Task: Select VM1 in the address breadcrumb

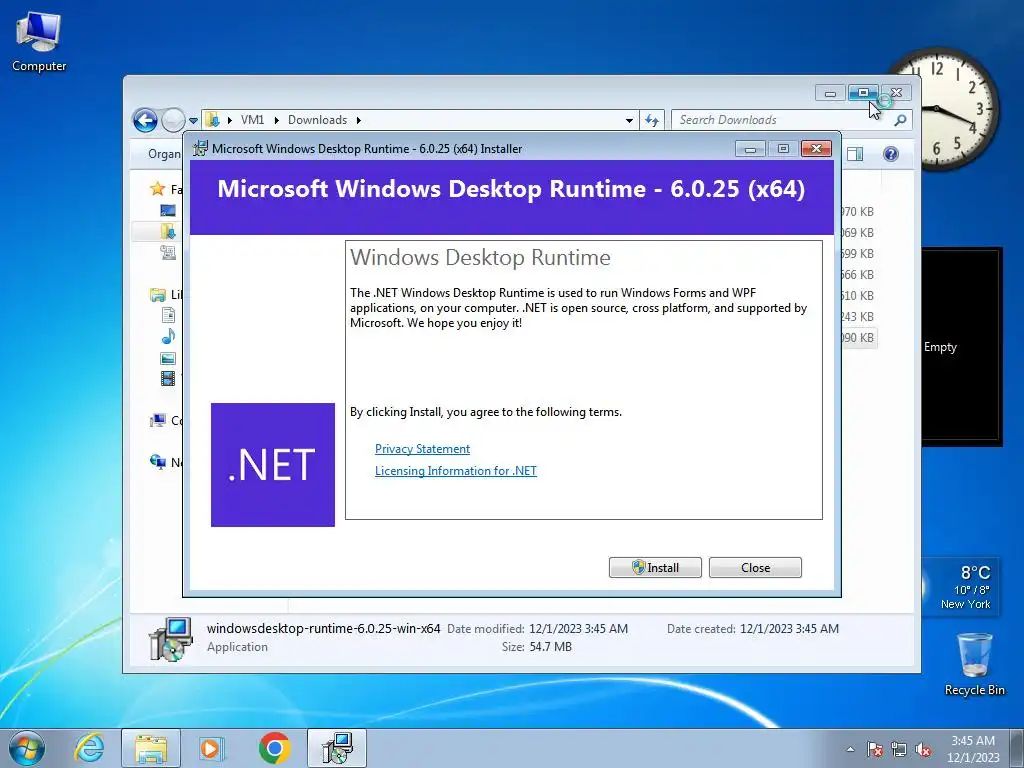Action: pos(252,120)
